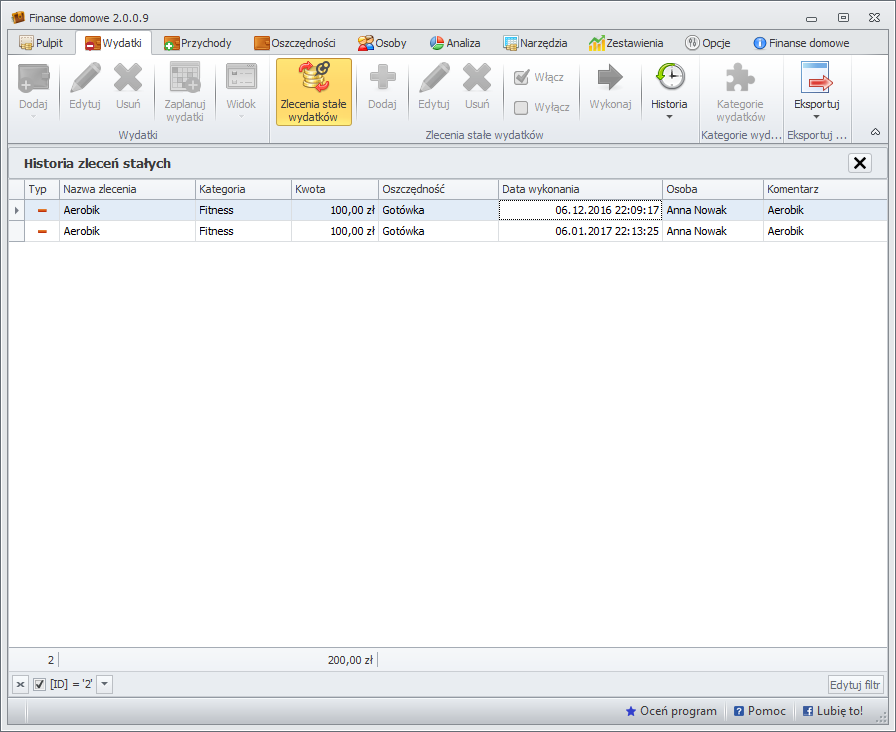This screenshot has height=732, width=896.
Task: Click the Zlecenia stałe wydatków icon
Action: (x=314, y=80)
